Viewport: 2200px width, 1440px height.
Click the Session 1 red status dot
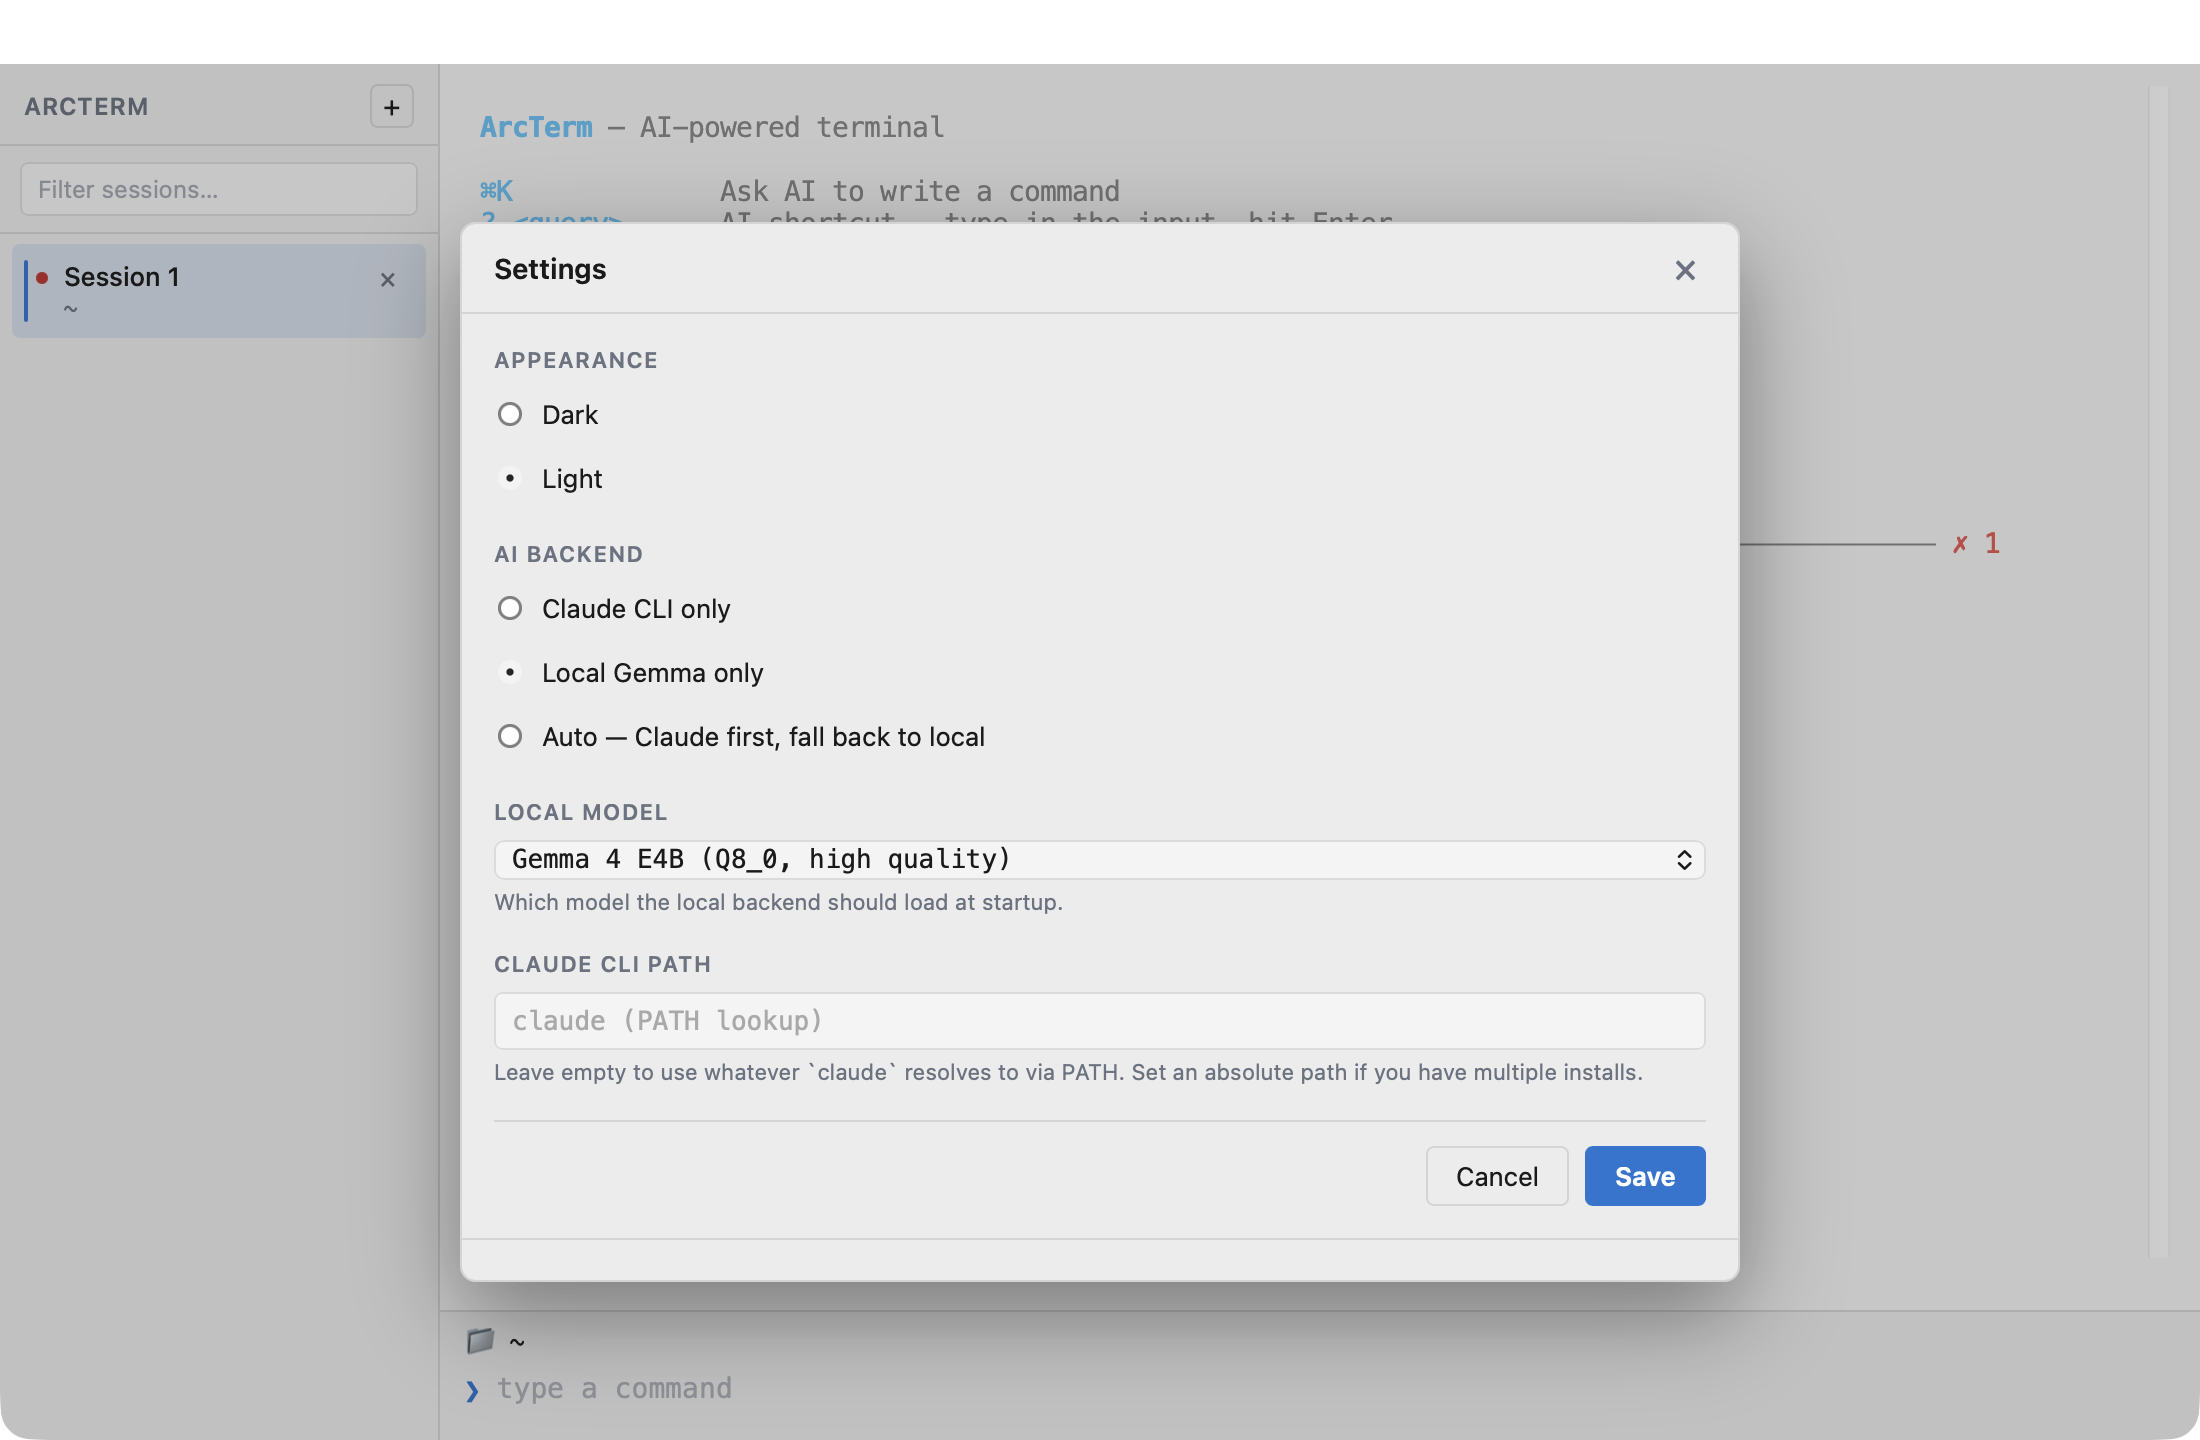coord(42,277)
